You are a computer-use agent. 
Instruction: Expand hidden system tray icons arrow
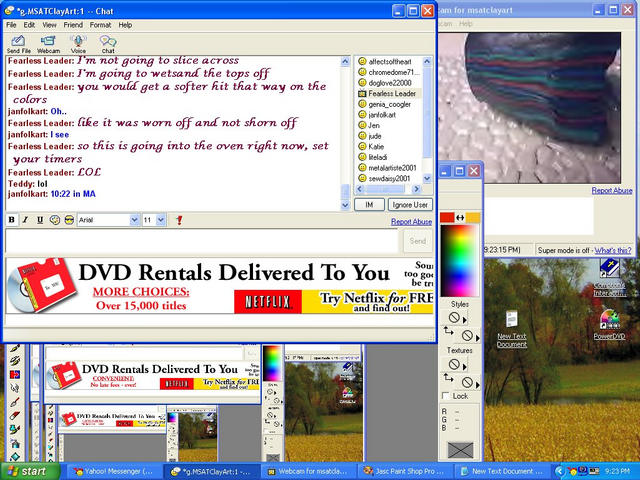point(559,472)
